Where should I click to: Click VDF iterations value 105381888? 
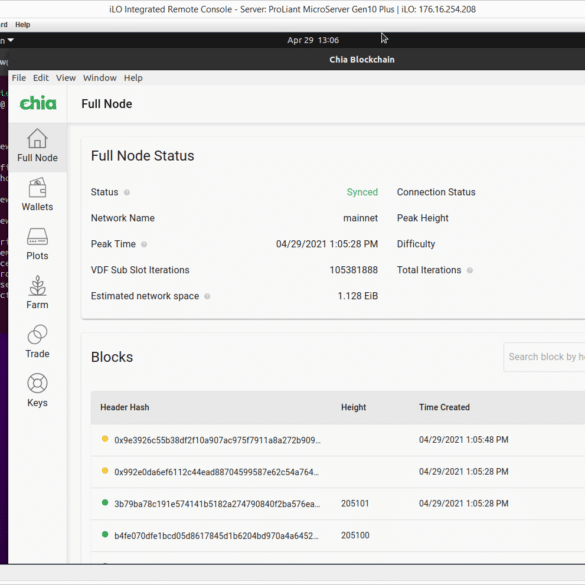(x=353, y=270)
